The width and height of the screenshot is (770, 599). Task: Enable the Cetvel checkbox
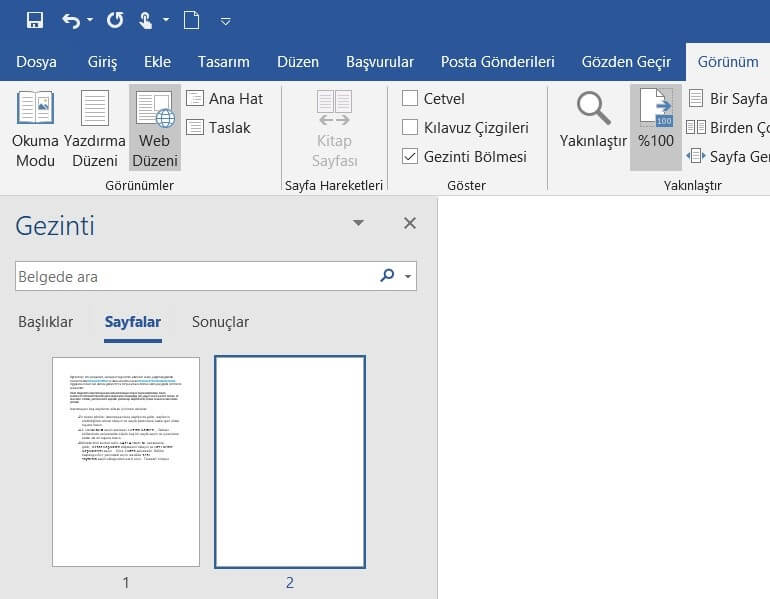pos(410,99)
